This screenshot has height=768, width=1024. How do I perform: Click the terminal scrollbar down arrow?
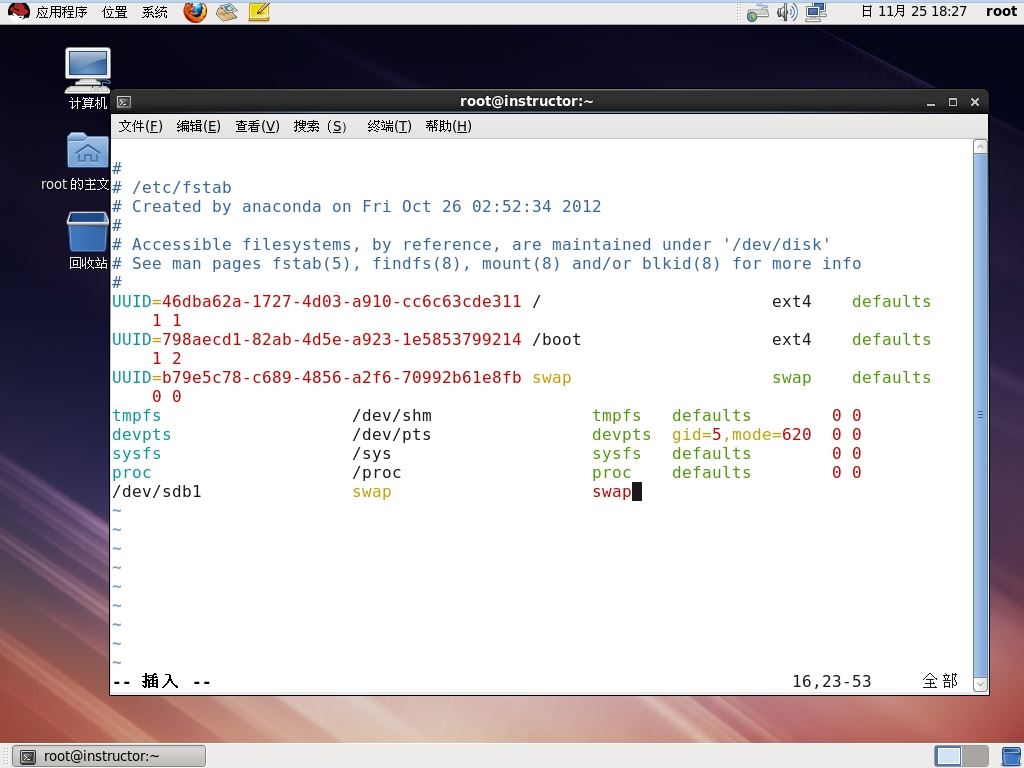pyautogui.click(x=980, y=684)
